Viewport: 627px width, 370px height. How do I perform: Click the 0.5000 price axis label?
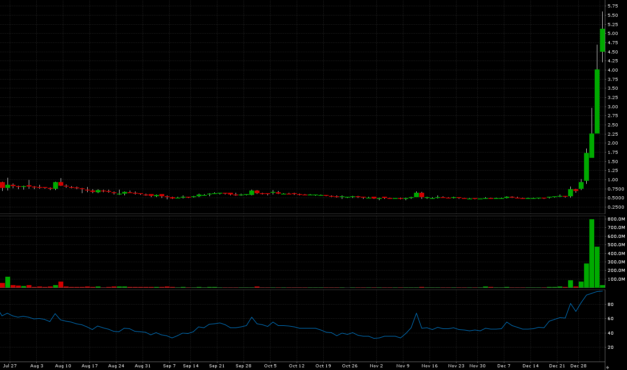615,198
